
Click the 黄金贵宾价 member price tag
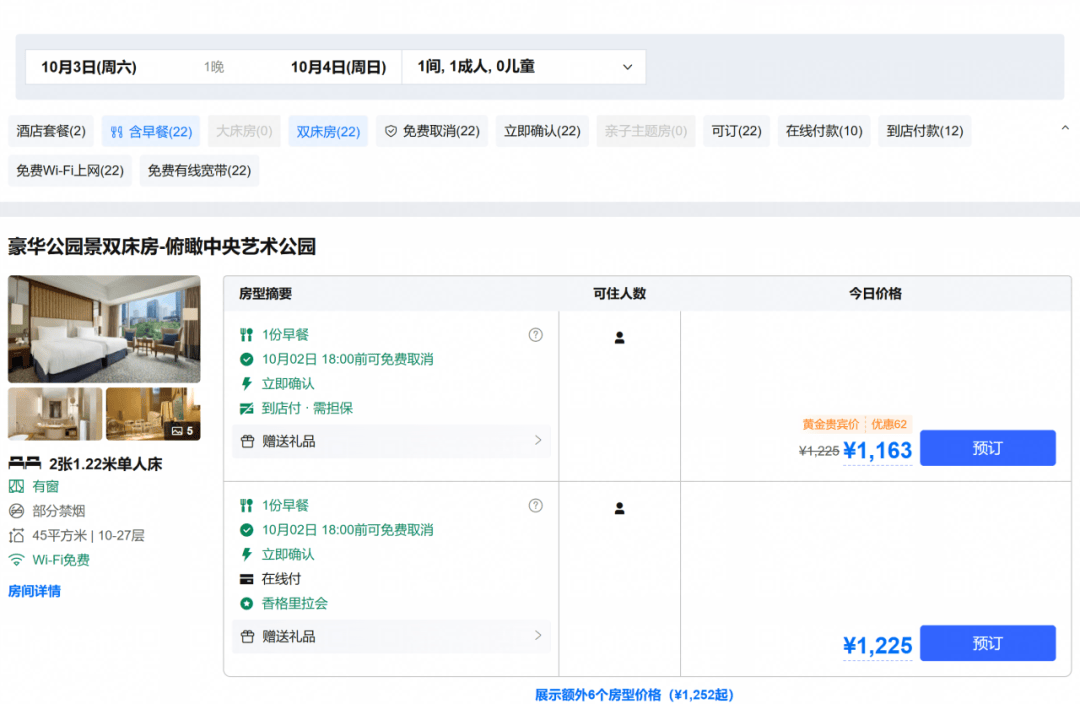831,424
